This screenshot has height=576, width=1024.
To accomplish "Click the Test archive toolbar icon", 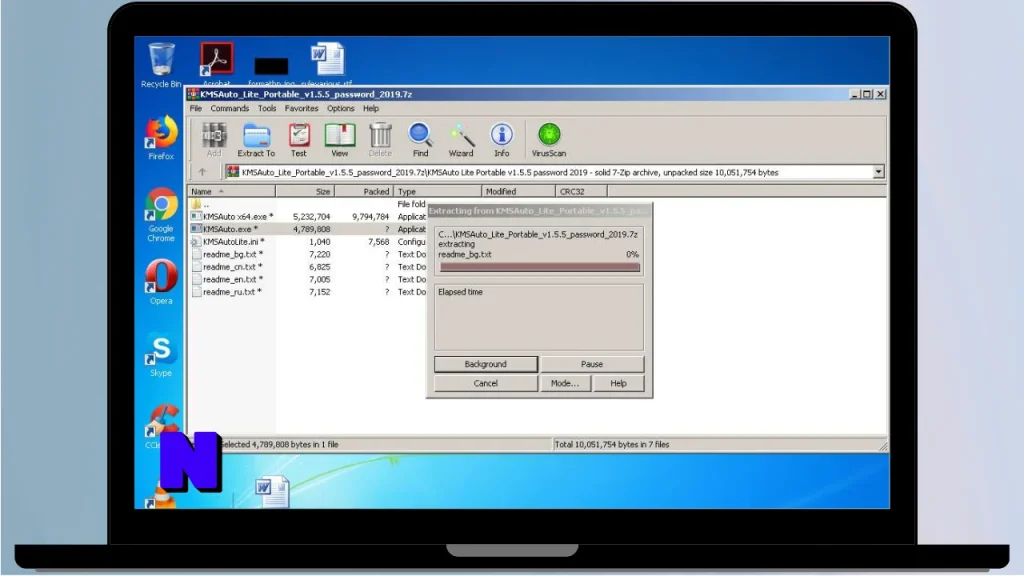I will pyautogui.click(x=299, y=140).
